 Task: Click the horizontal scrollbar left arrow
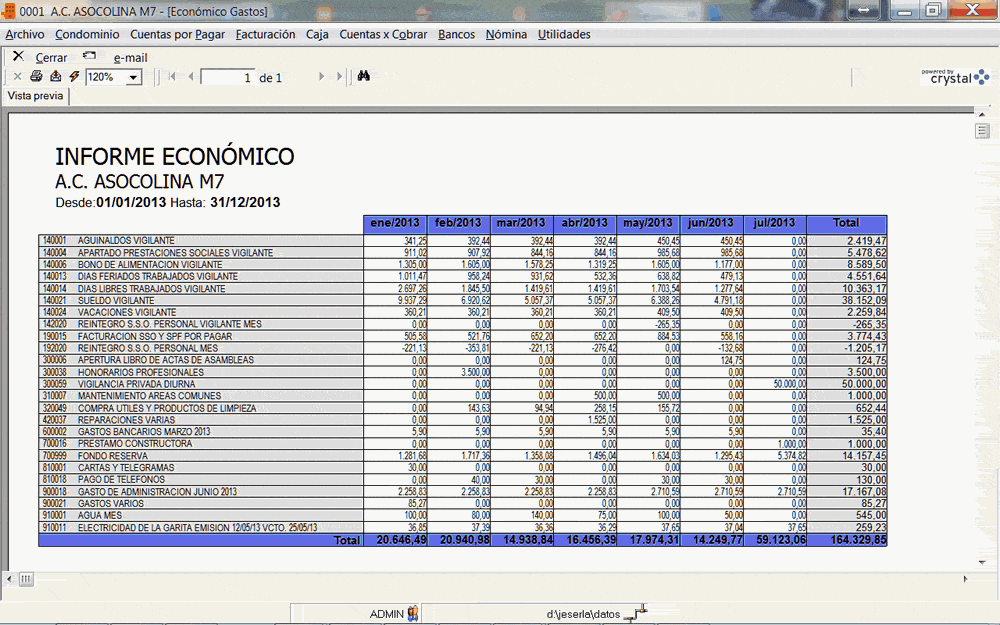coord(9,579)
